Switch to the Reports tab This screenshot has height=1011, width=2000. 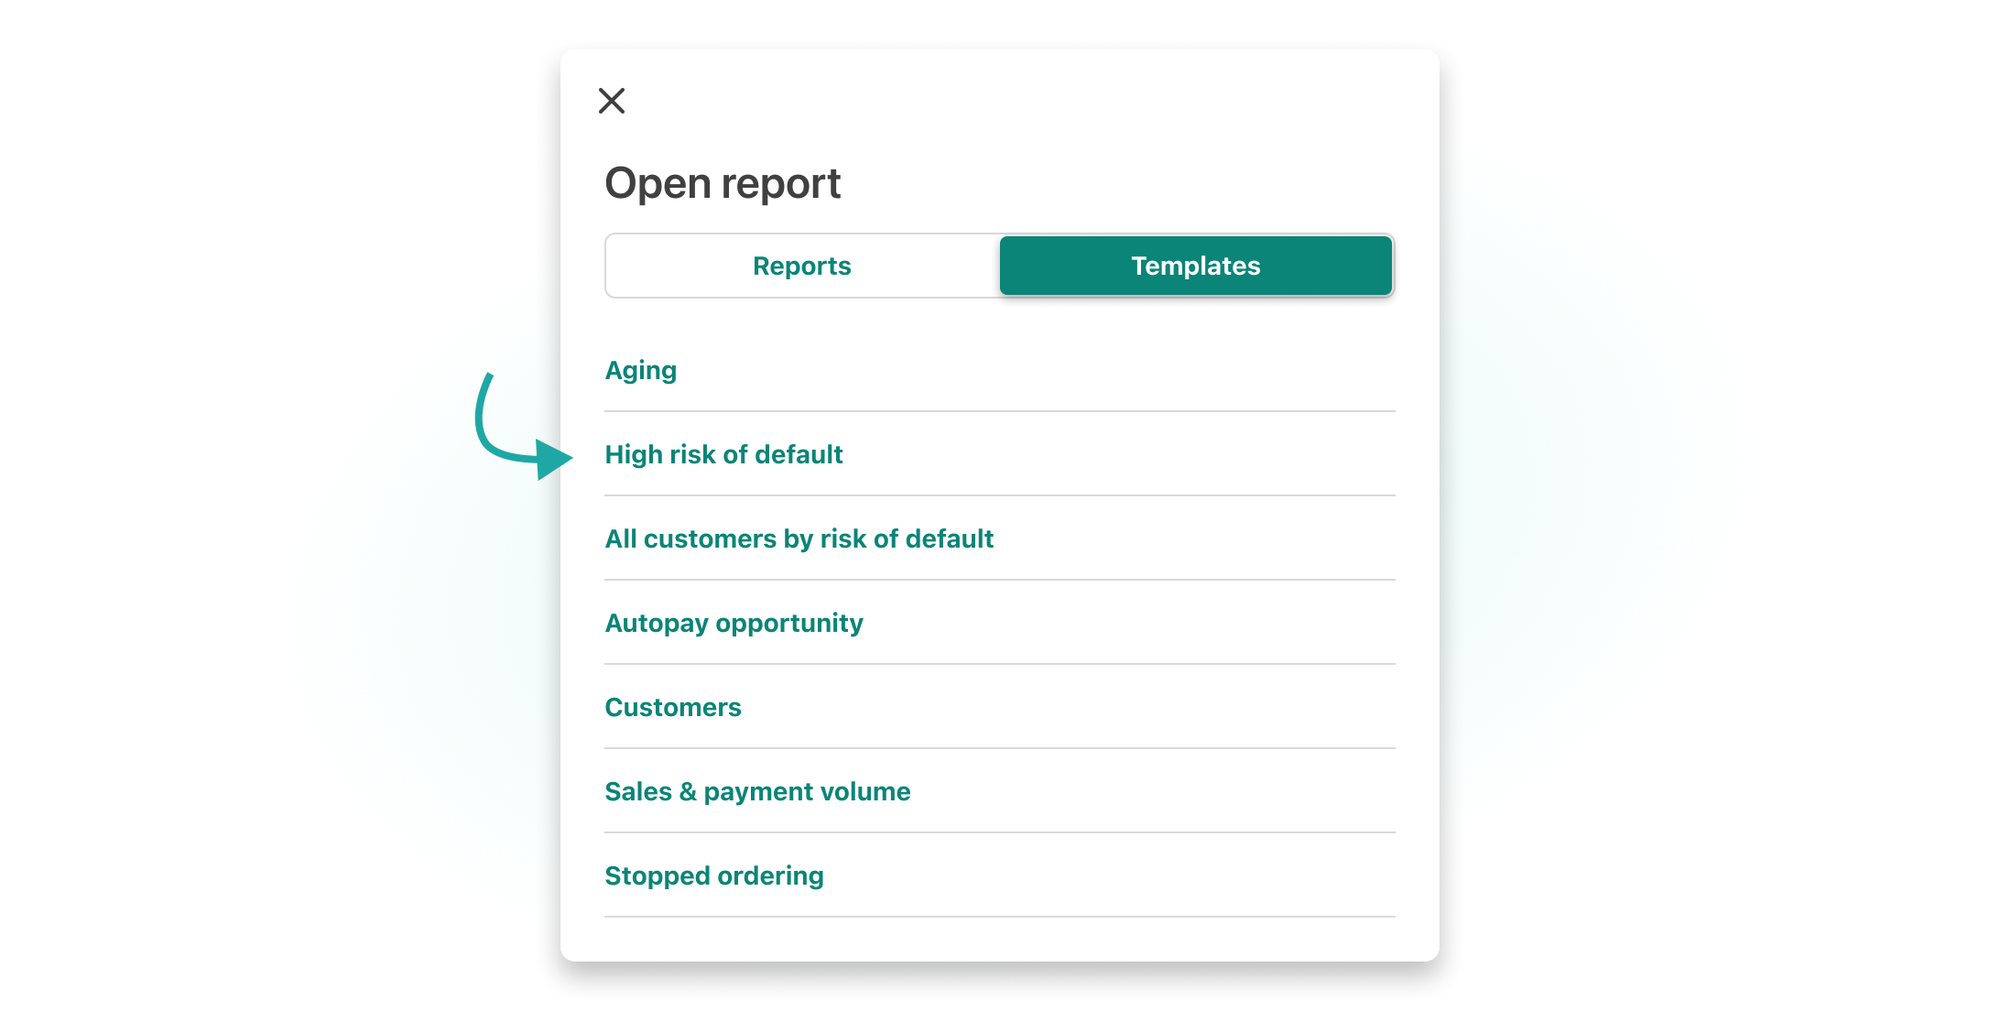[x=801, y=266]
